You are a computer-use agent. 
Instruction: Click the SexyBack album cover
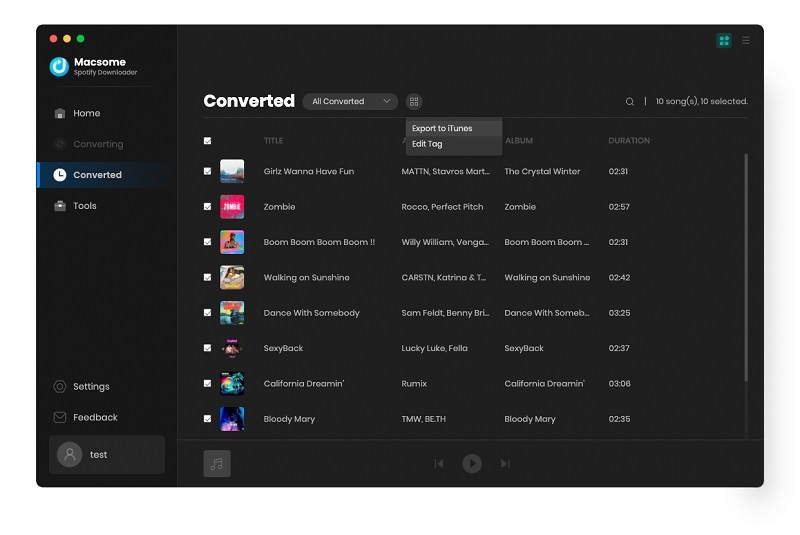pyautogui.click(x=232, y=348)
